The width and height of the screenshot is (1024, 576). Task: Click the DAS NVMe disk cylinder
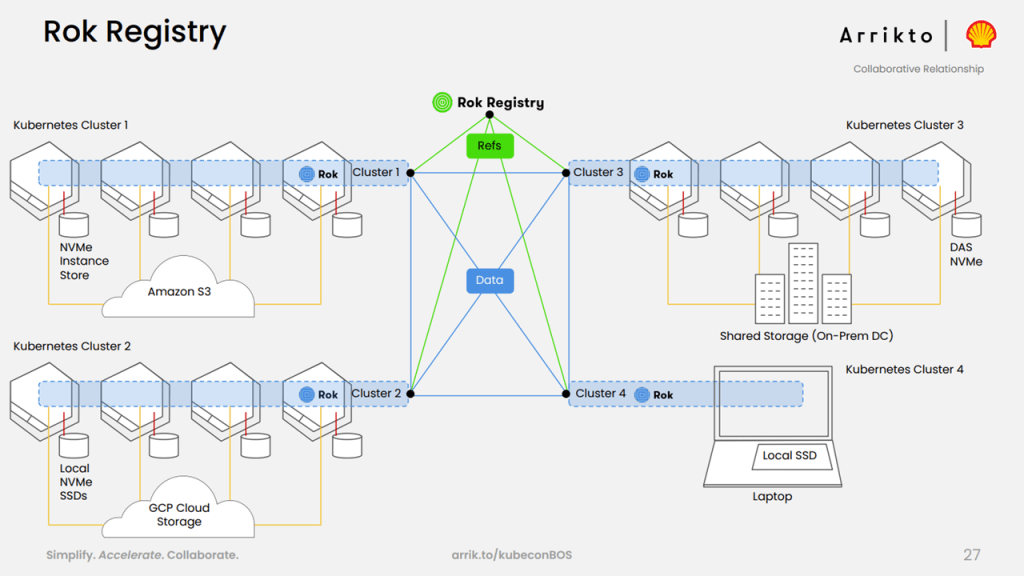pos(966,225)
